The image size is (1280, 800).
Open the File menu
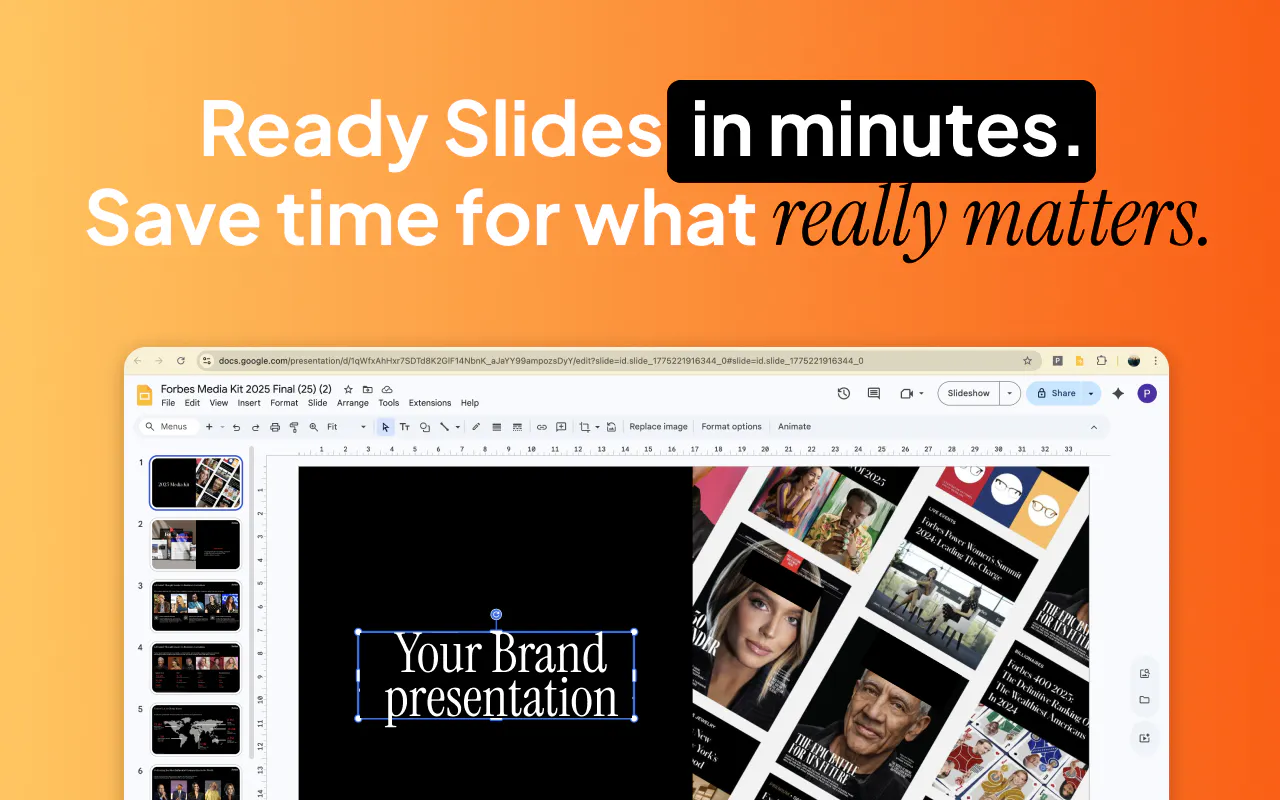click(x=168, y=403)
